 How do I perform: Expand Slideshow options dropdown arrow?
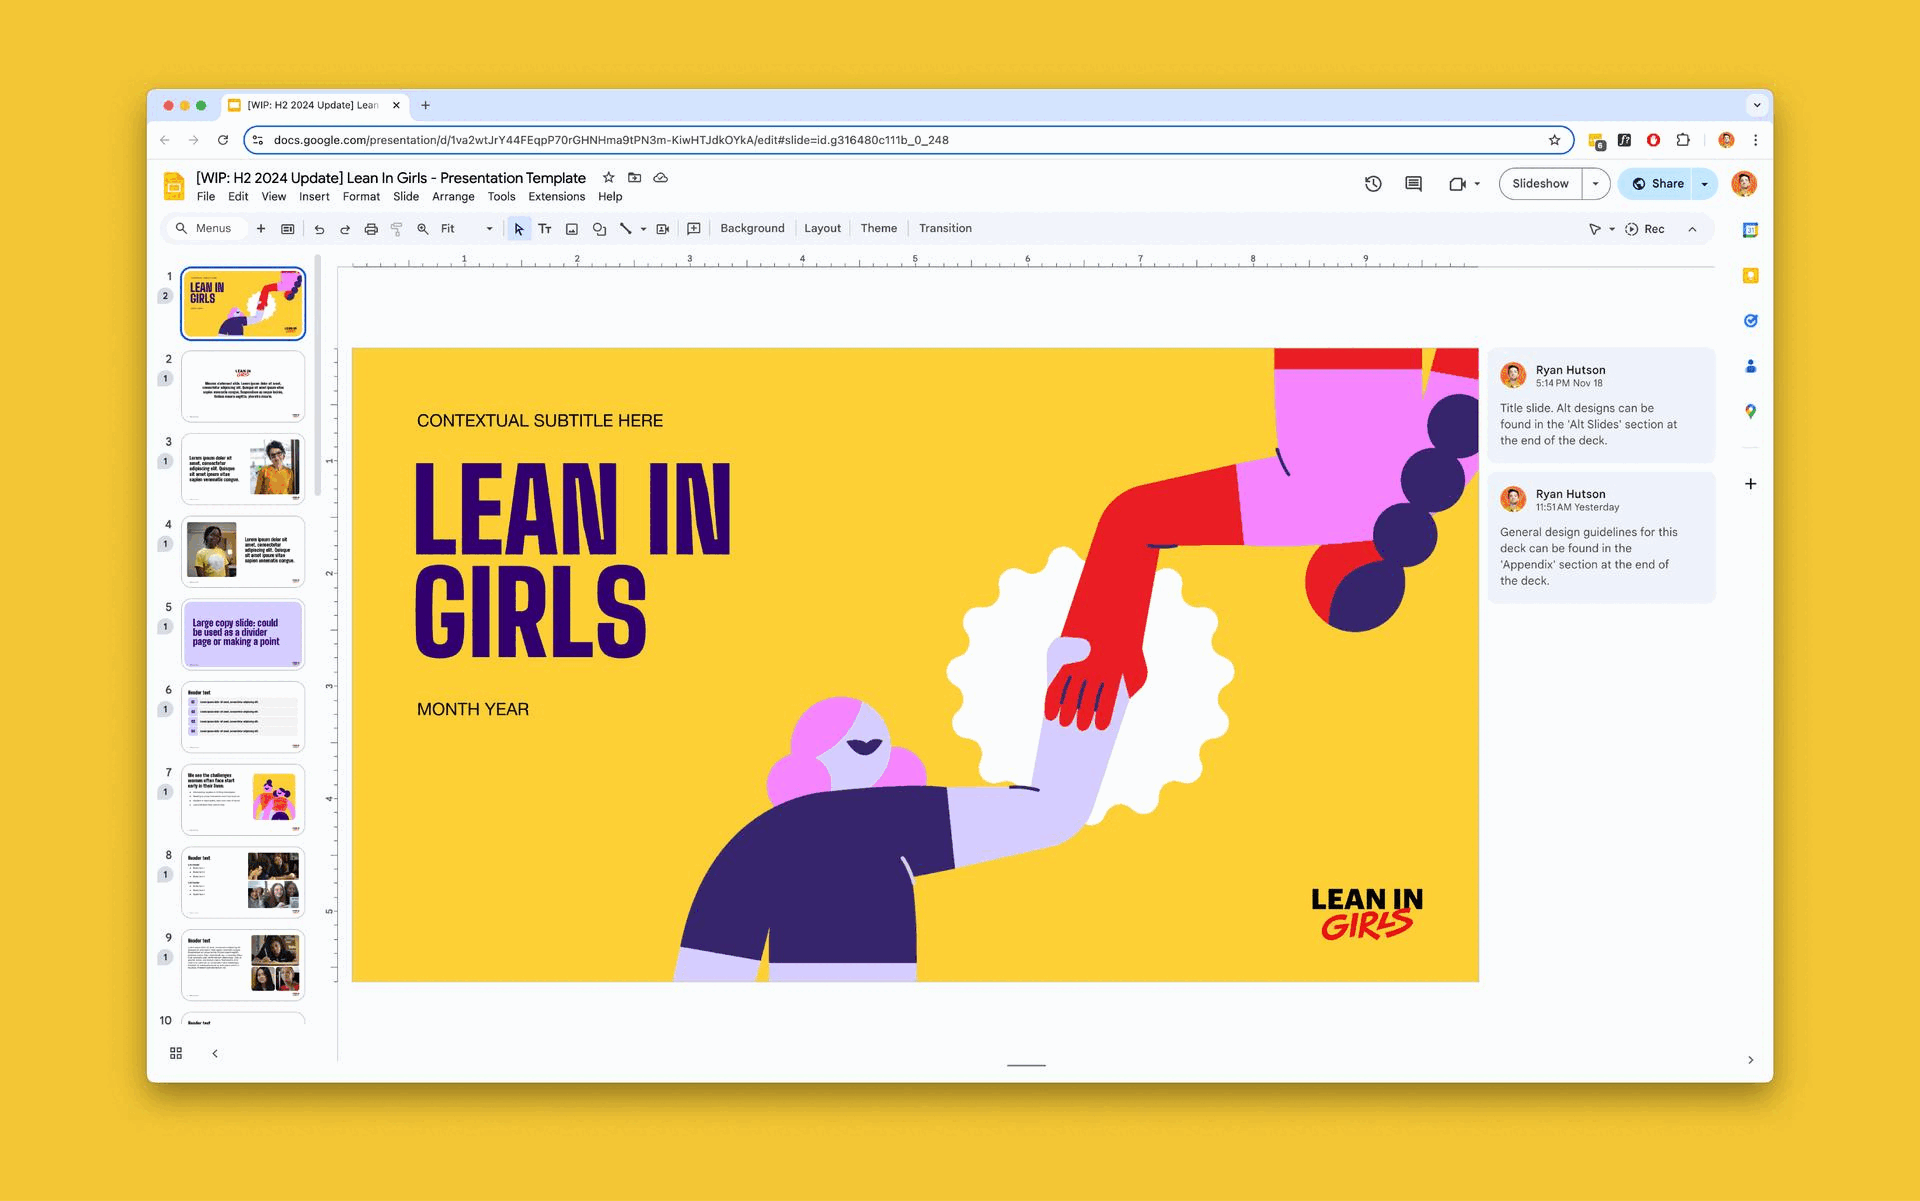pos(1595,184)
